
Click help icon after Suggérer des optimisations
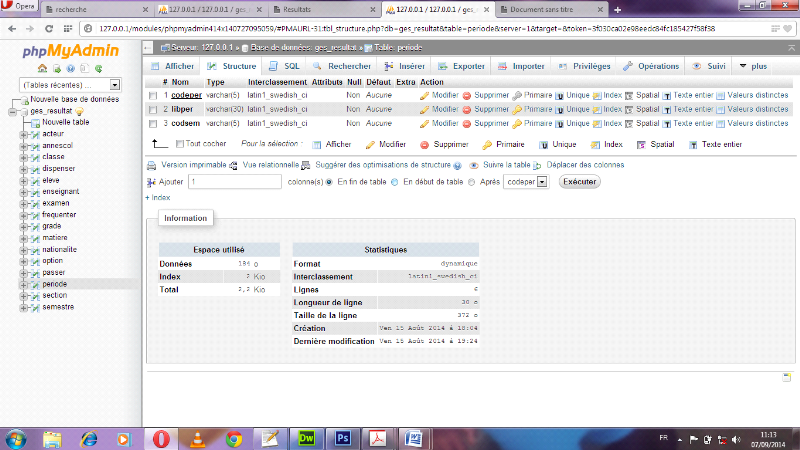coord(458,165)
